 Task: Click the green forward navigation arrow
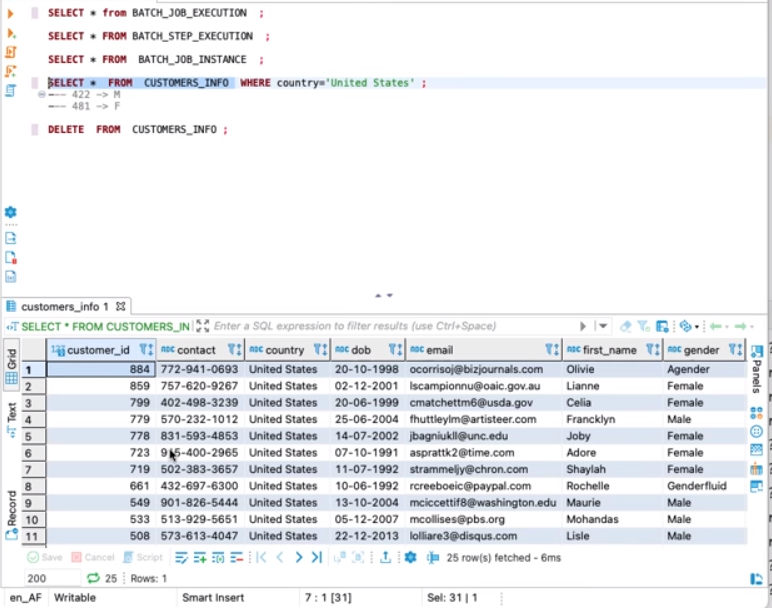(x=740, y=326)
